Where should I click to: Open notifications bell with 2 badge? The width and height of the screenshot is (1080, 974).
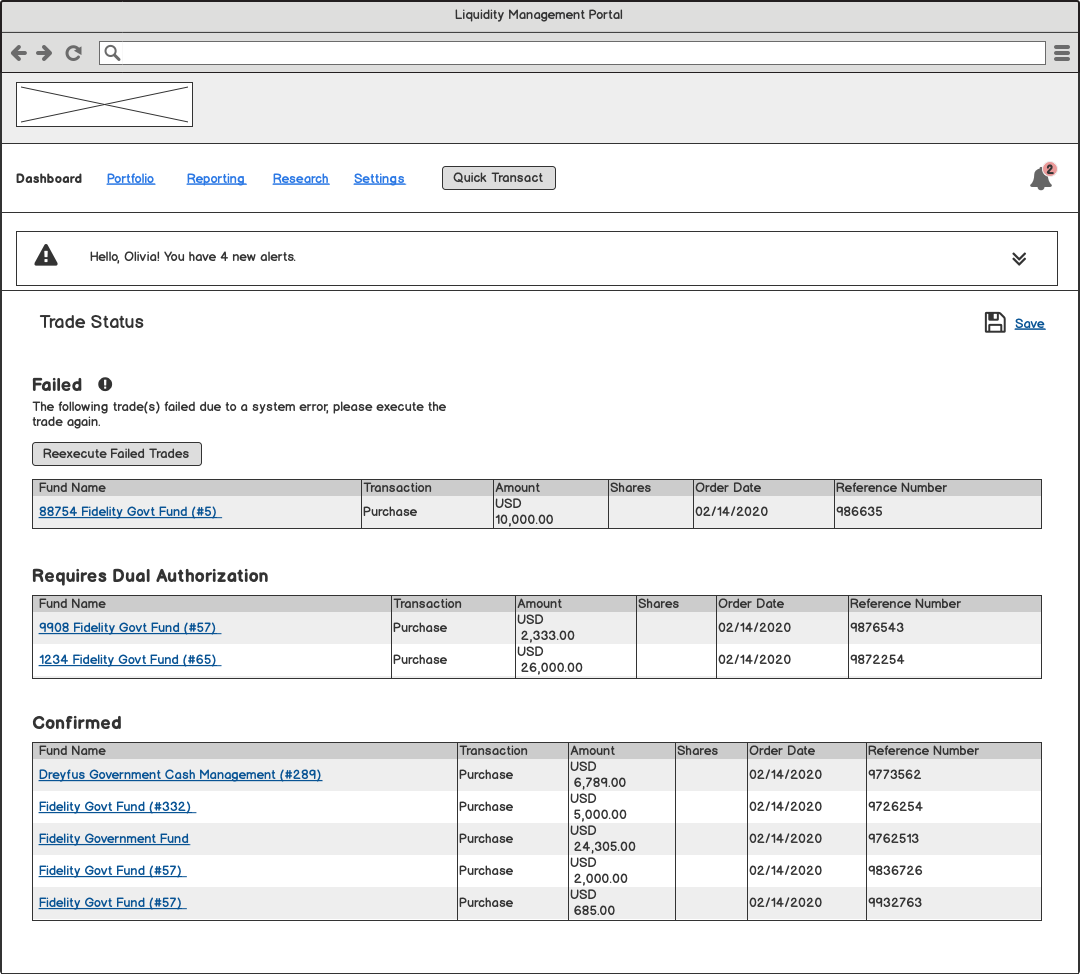click(x=1041, y=178)
